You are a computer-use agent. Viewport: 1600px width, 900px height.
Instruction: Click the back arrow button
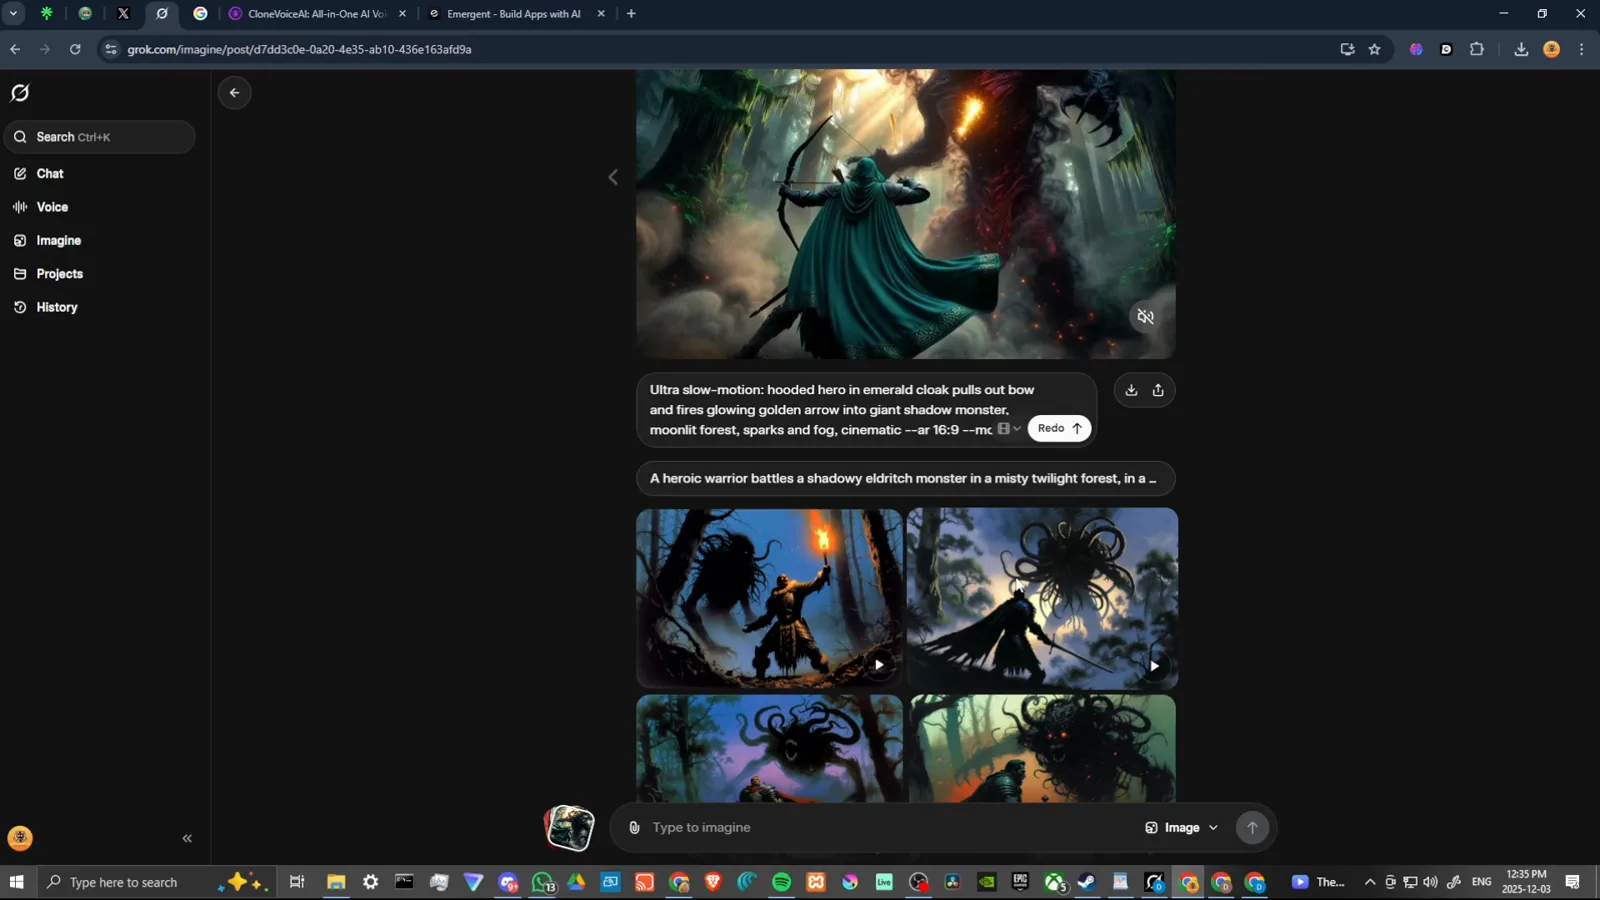click(234, 93)
